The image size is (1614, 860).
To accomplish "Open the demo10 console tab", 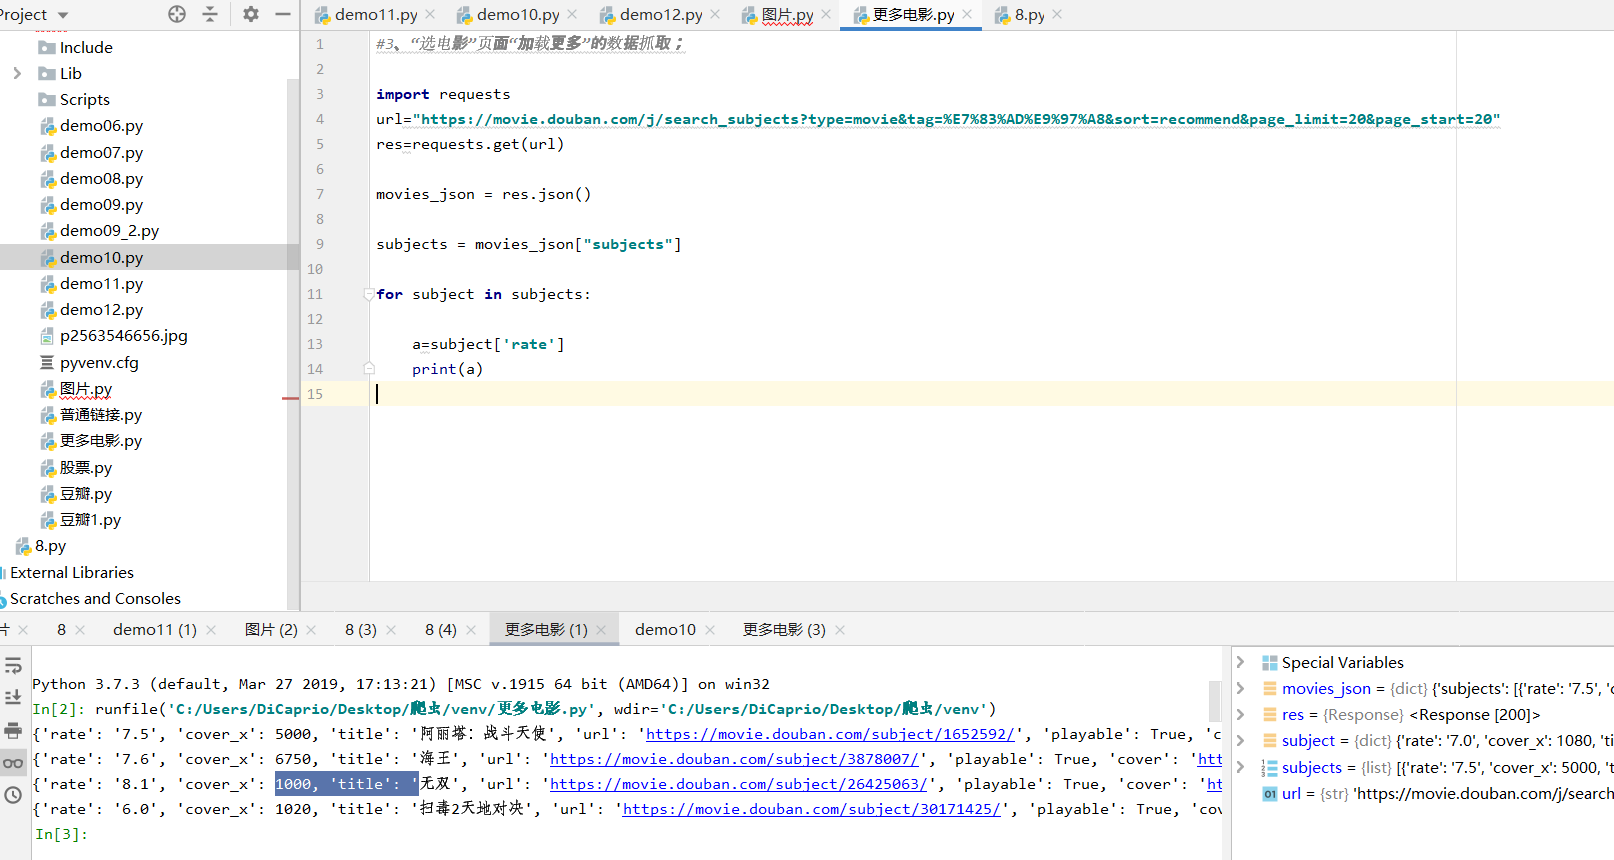I will pos(665,630).
